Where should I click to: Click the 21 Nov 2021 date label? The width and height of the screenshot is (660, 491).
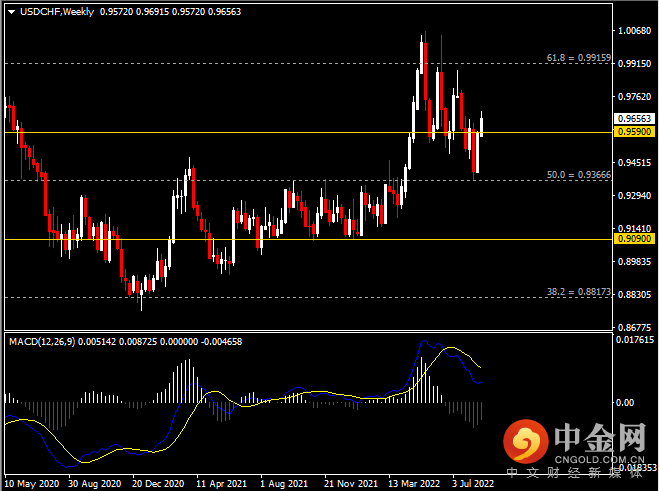pos(351,483)
